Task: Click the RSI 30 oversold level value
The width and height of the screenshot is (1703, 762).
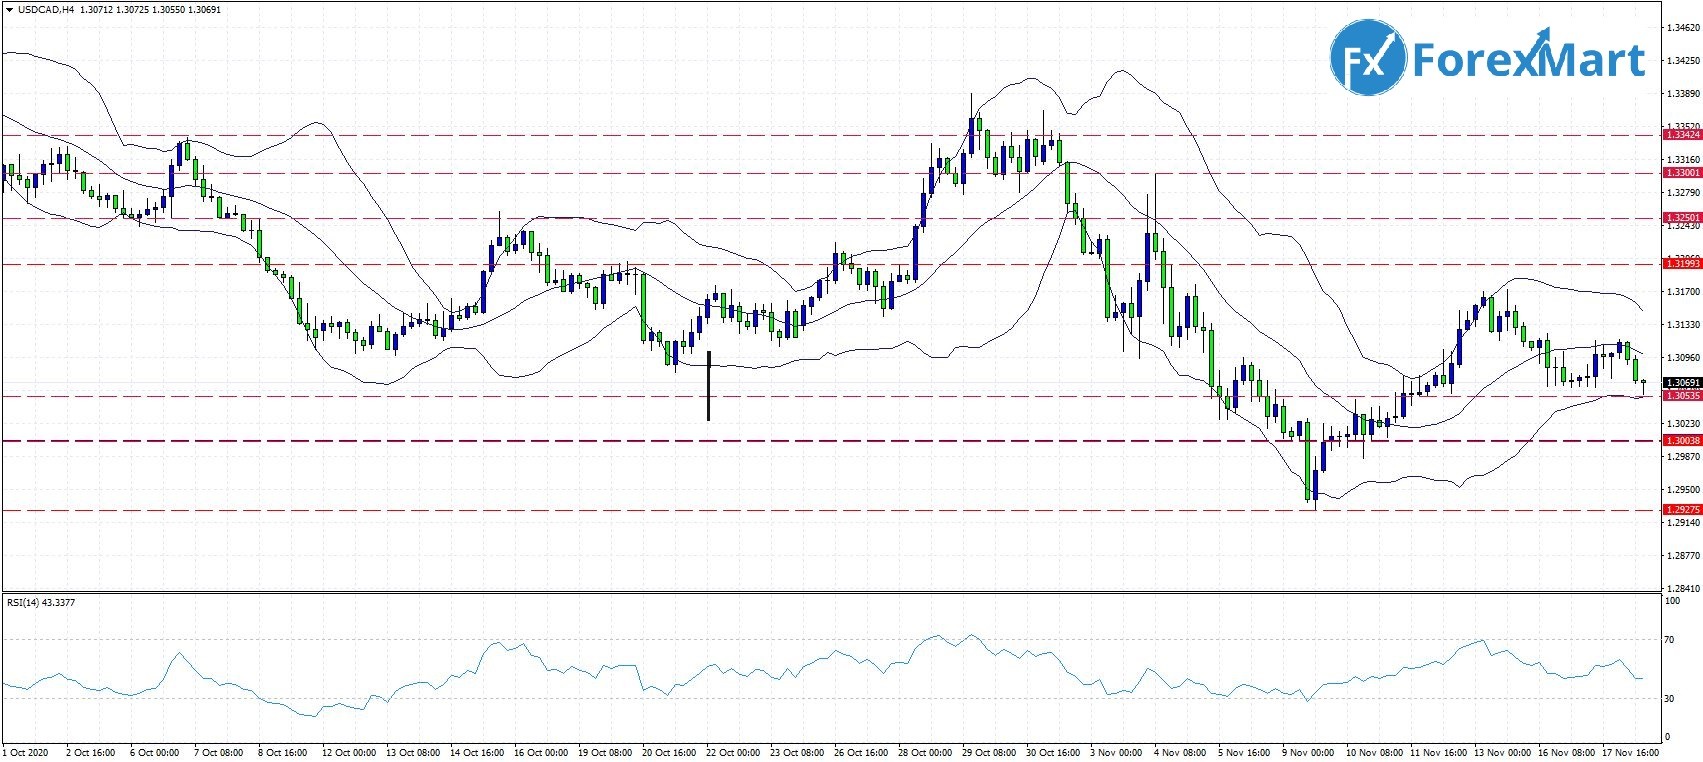Action: point(1669,699)
